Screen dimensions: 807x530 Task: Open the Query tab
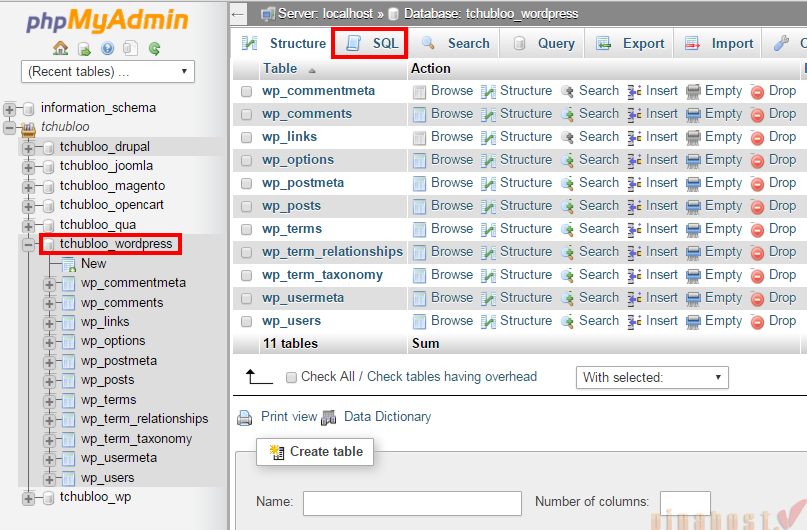(543, 44)
